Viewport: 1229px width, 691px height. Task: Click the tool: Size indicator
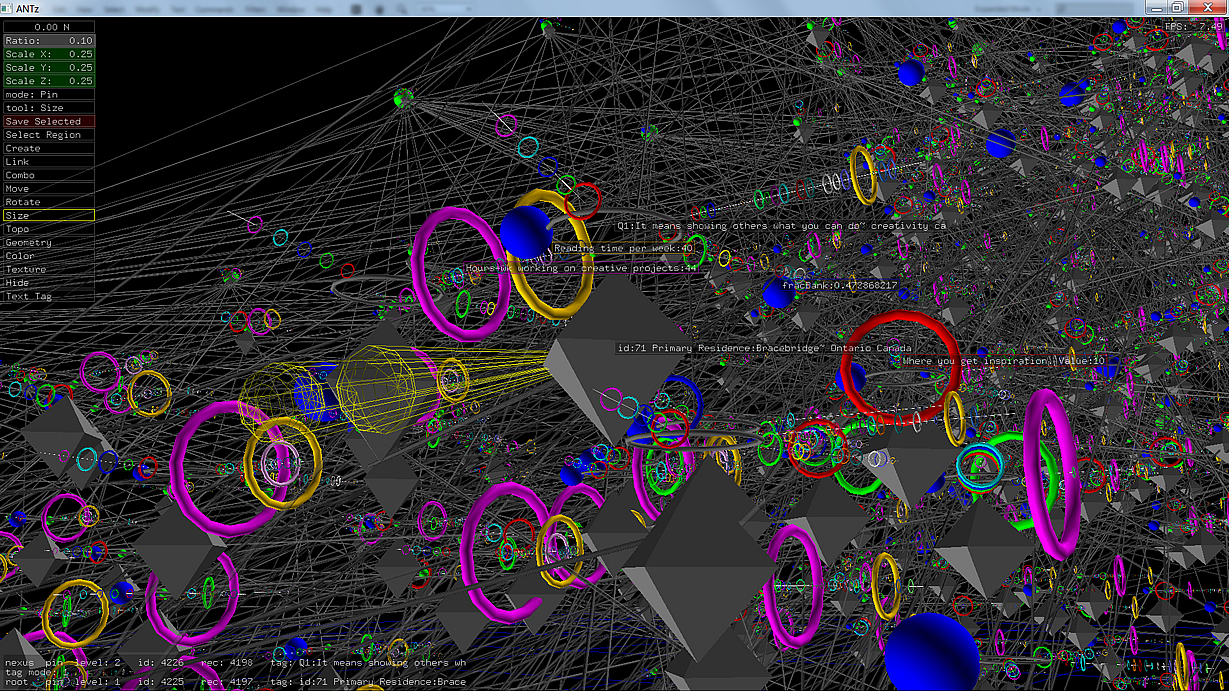pyautogui.click(x=48, y=108)
